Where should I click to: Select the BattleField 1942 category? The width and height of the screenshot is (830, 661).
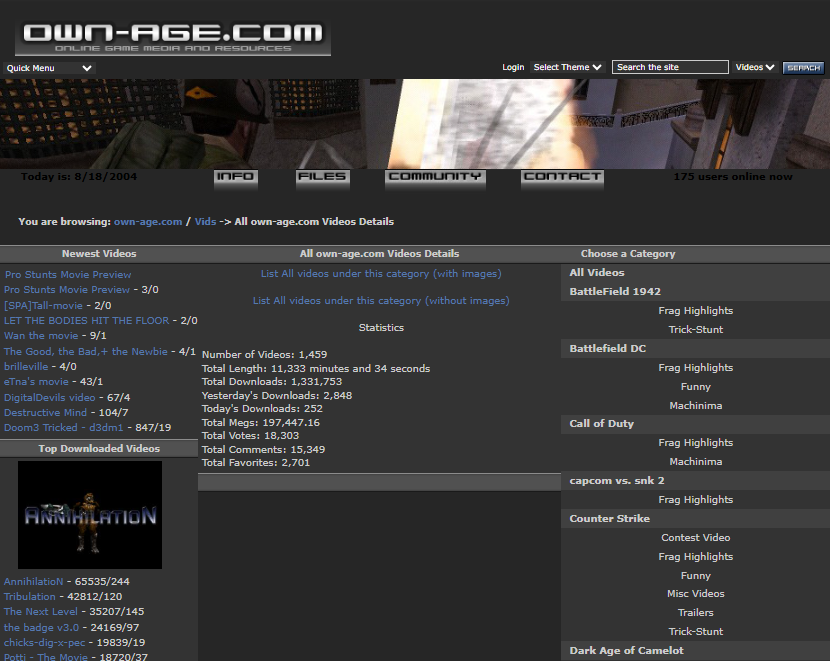click(615, 292)
